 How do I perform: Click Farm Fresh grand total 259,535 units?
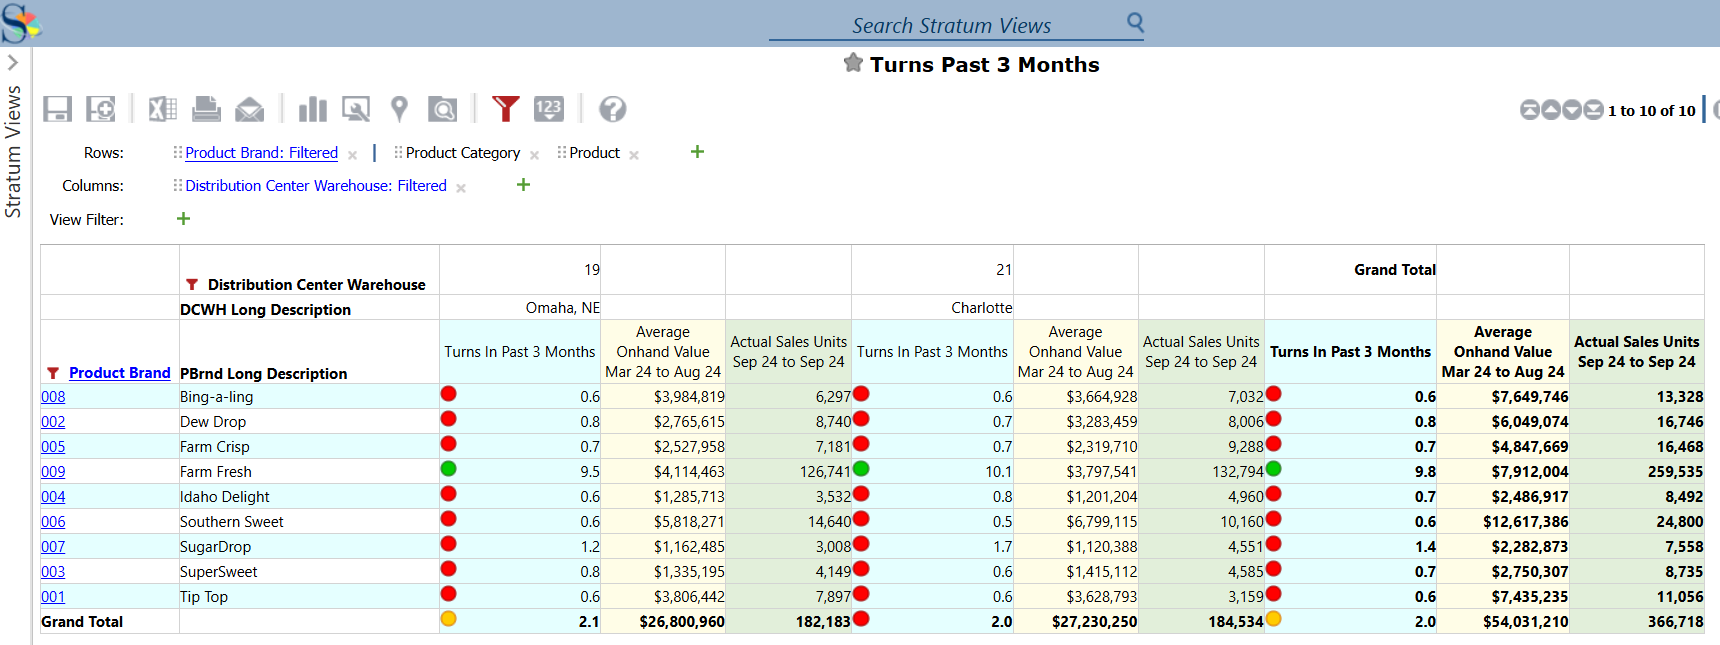click(1675, 472)
